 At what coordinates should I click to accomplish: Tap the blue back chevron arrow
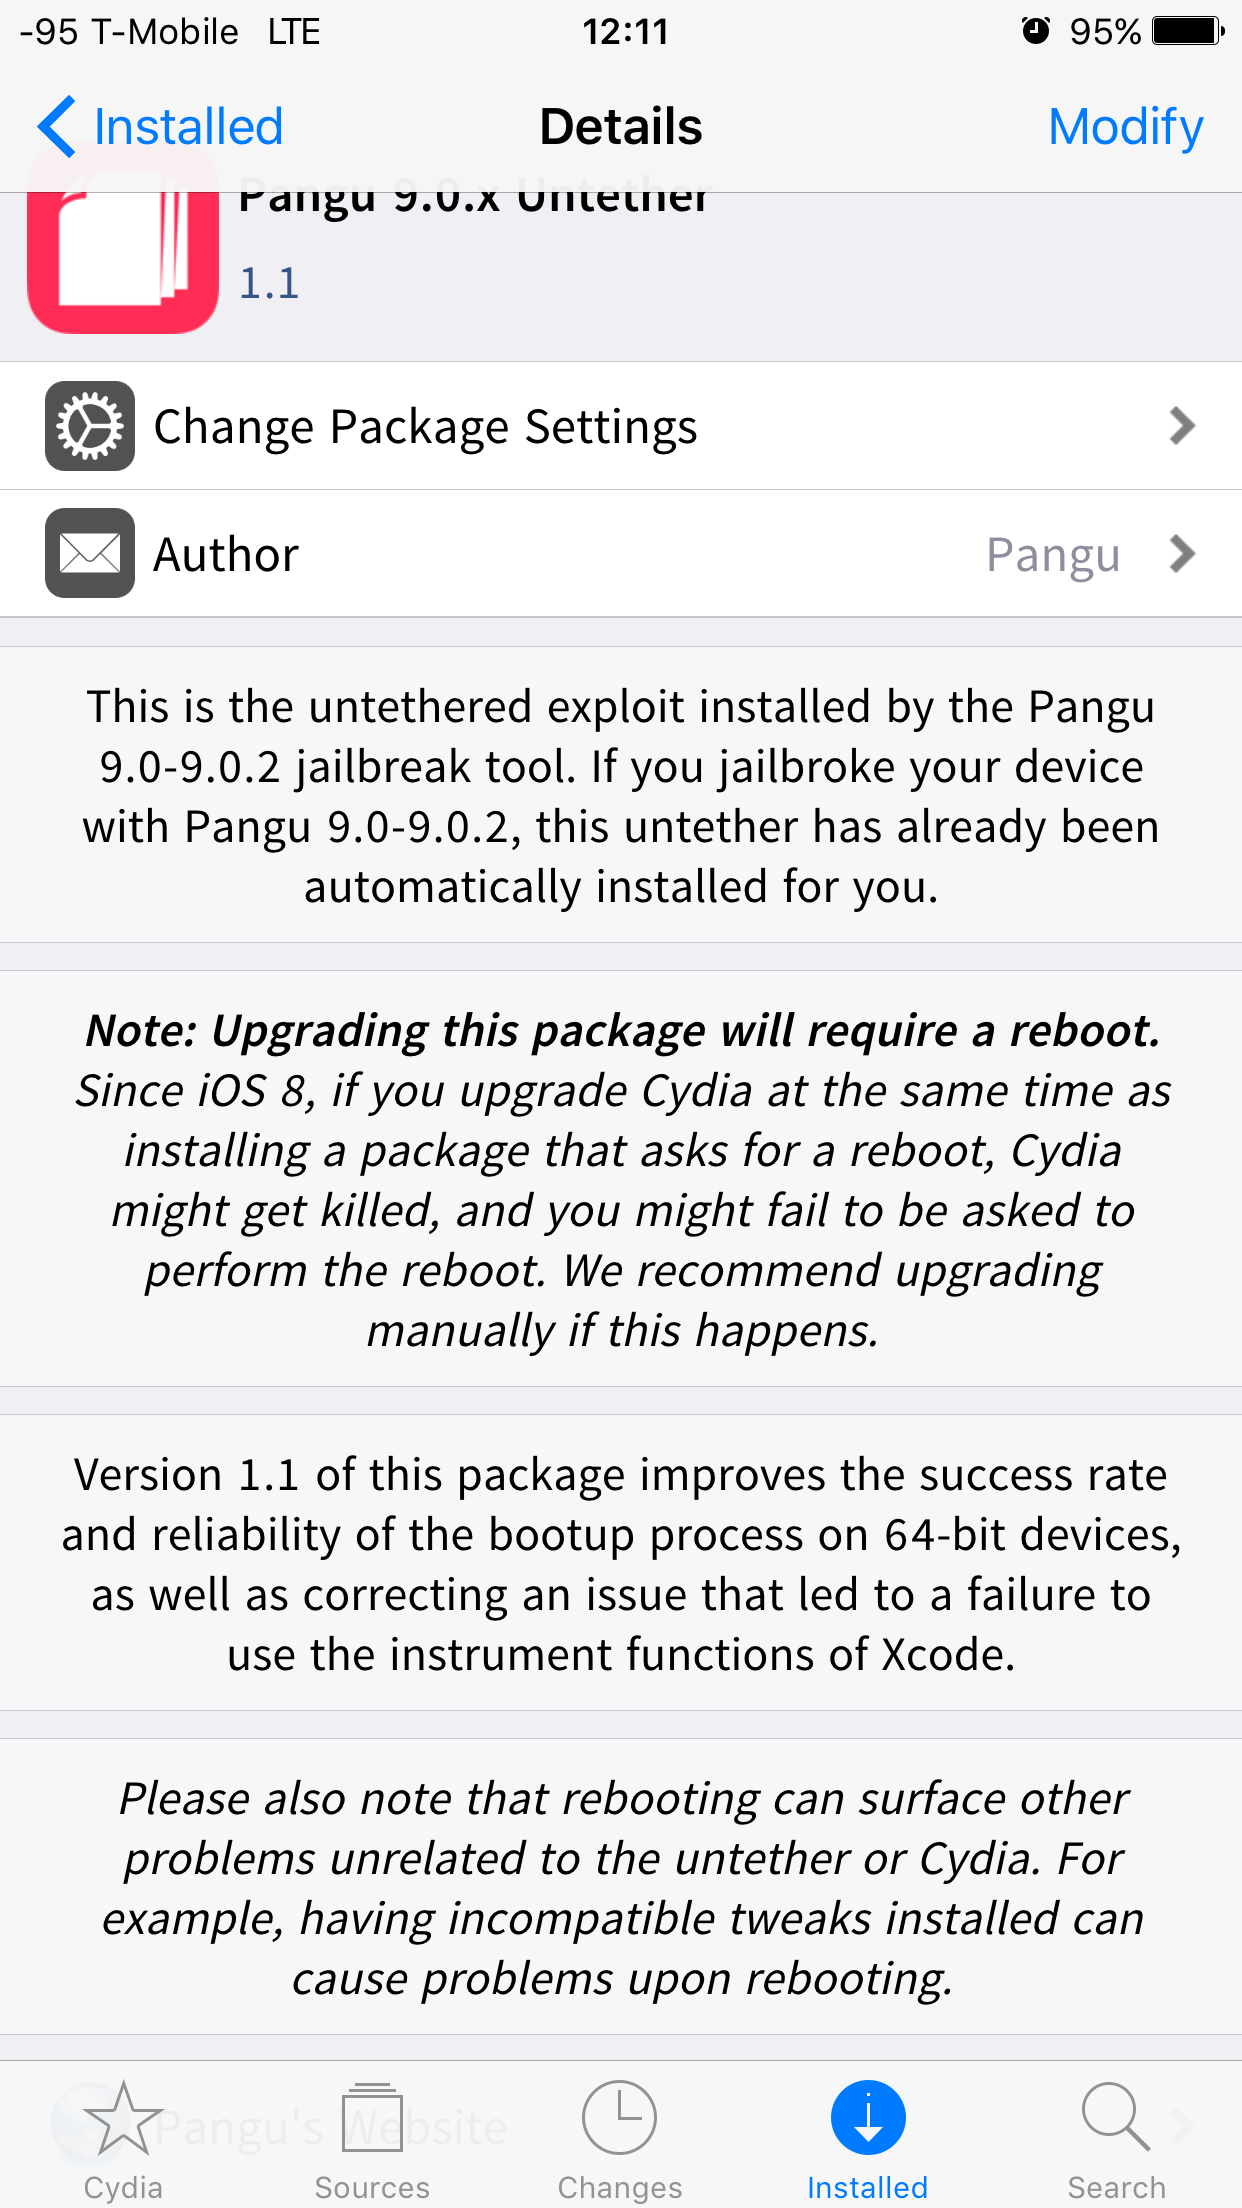[56, 127]
